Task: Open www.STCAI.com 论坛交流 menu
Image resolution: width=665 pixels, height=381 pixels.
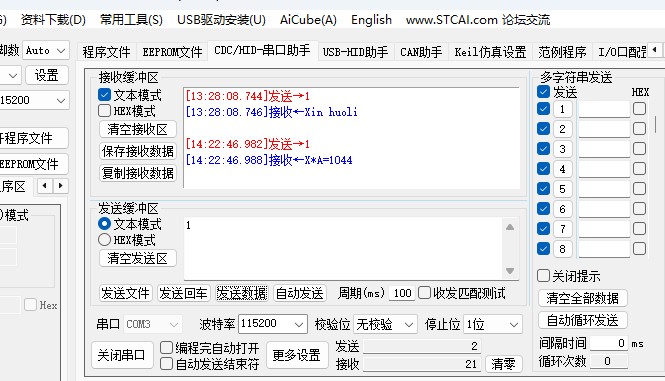Action: [x=478, y=20]
